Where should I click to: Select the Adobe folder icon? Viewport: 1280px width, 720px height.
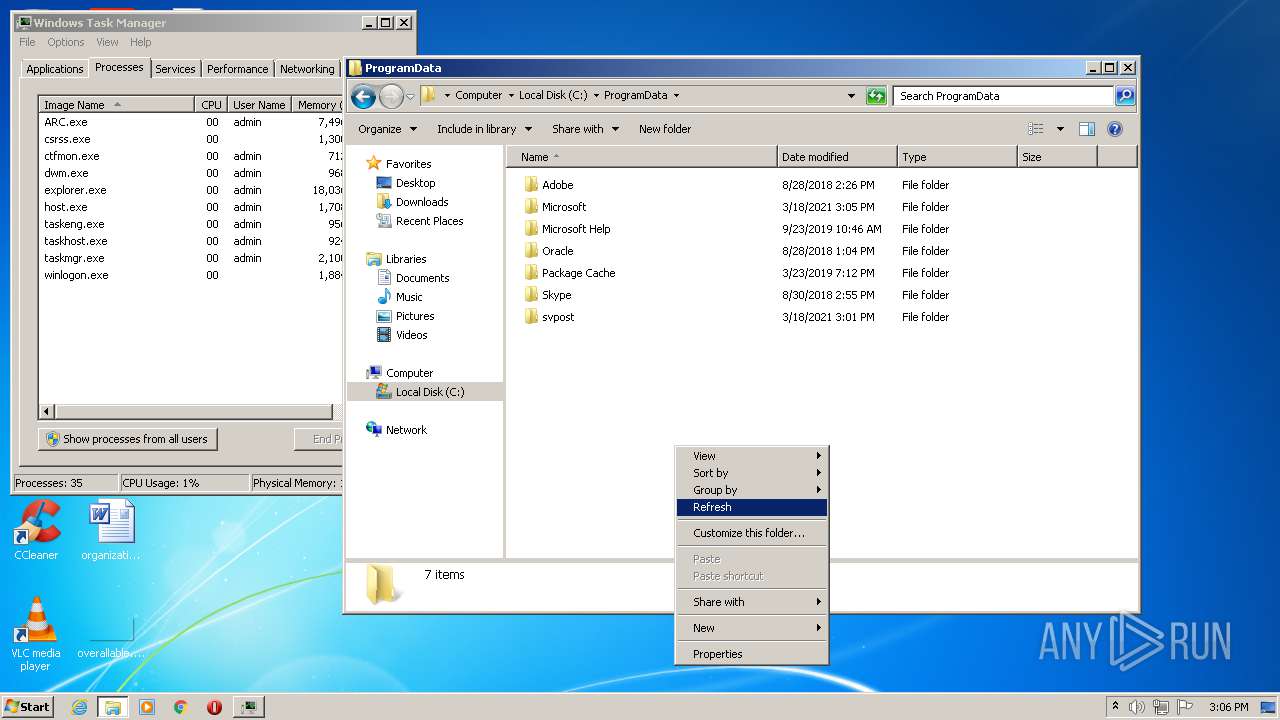pos(531,185)
